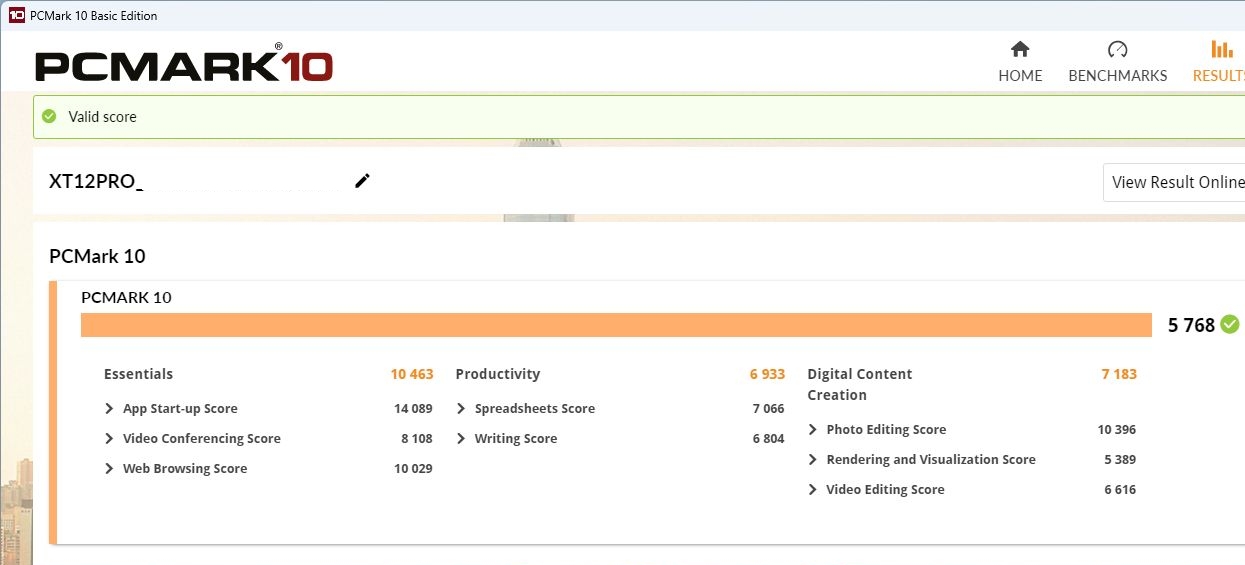Expand App Start-up Score details
Image resolution: width=1245 pixels, height=565 pixels.
click(x=109, y=408)
